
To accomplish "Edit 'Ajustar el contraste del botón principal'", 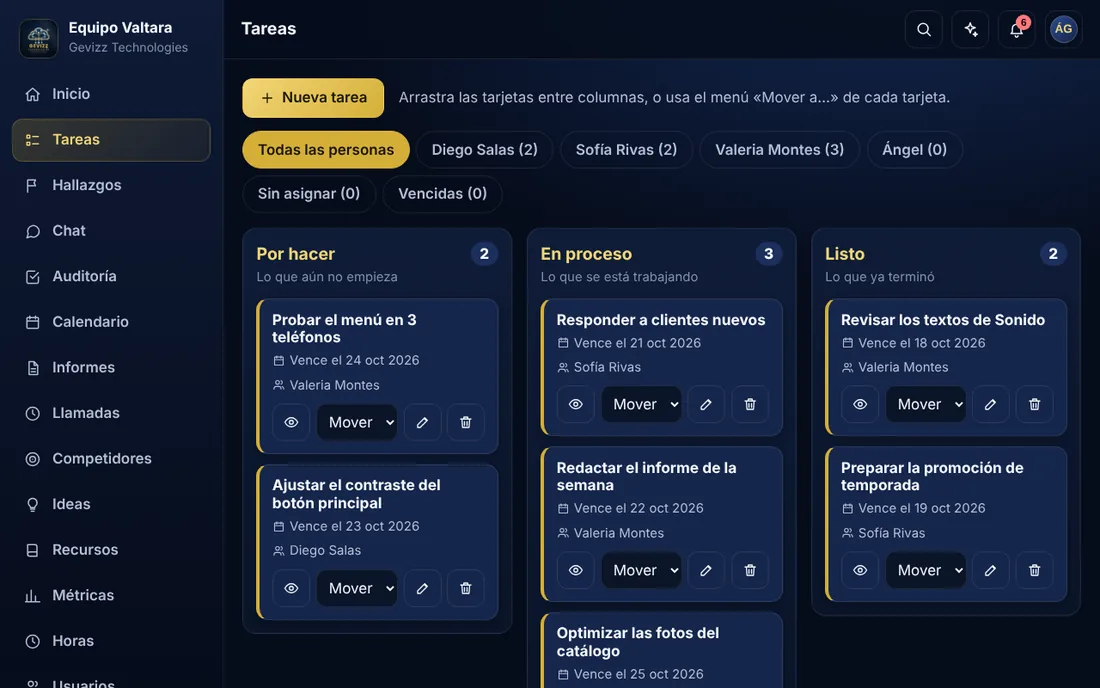I will coord(422,588).
